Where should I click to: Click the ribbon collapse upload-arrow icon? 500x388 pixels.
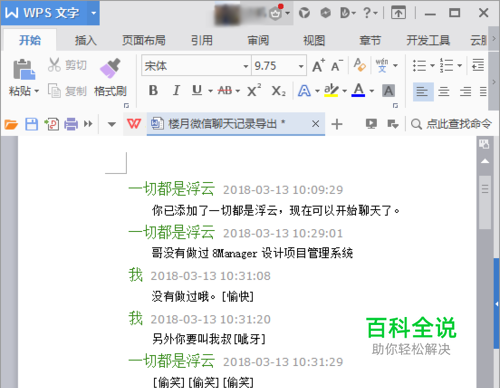(398, 13)
